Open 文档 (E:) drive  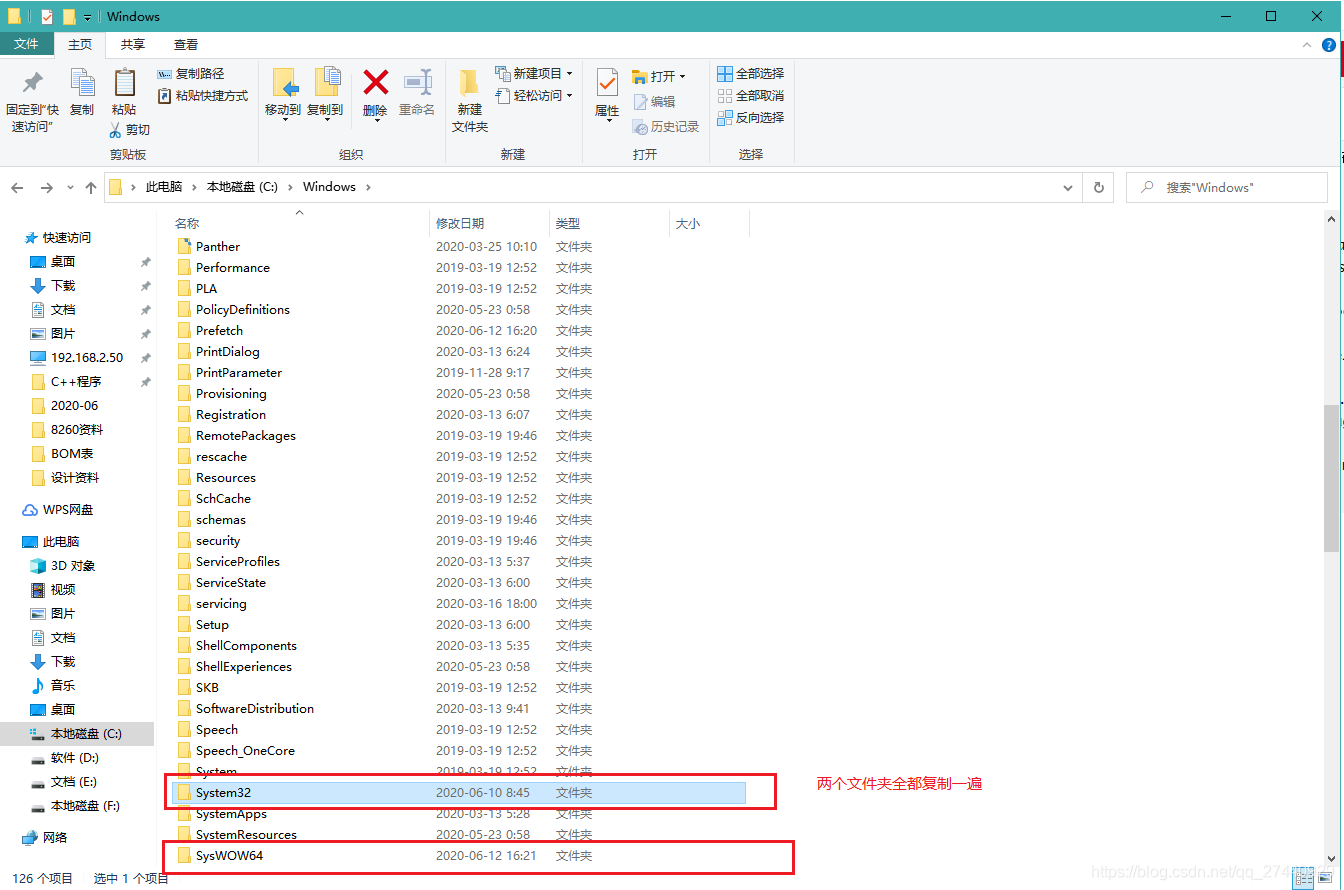click(74, 782)
